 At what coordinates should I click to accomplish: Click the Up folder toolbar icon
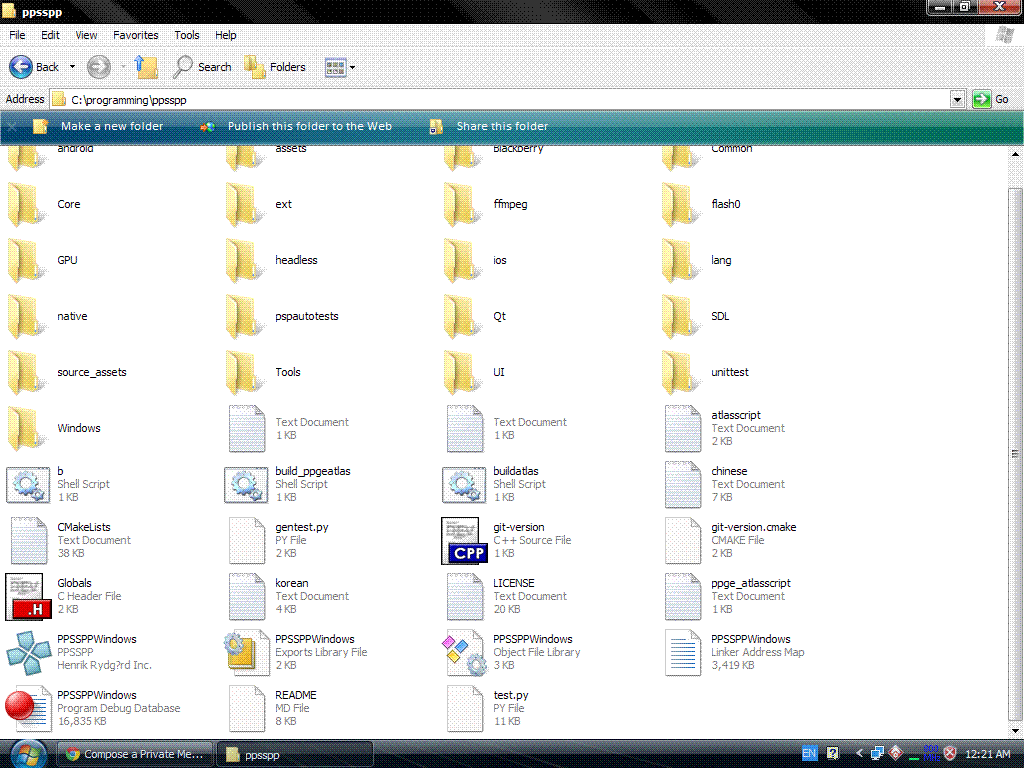click(146, 67)
